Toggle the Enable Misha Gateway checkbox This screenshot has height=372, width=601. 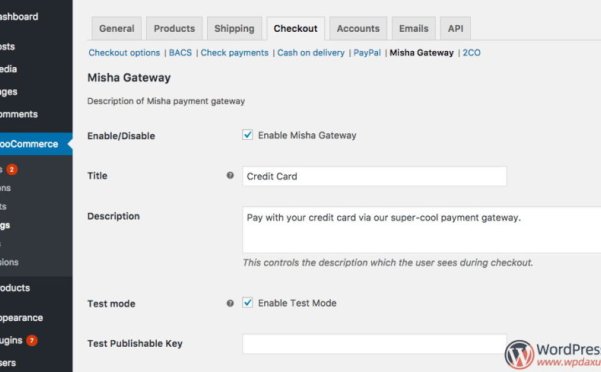248,135
